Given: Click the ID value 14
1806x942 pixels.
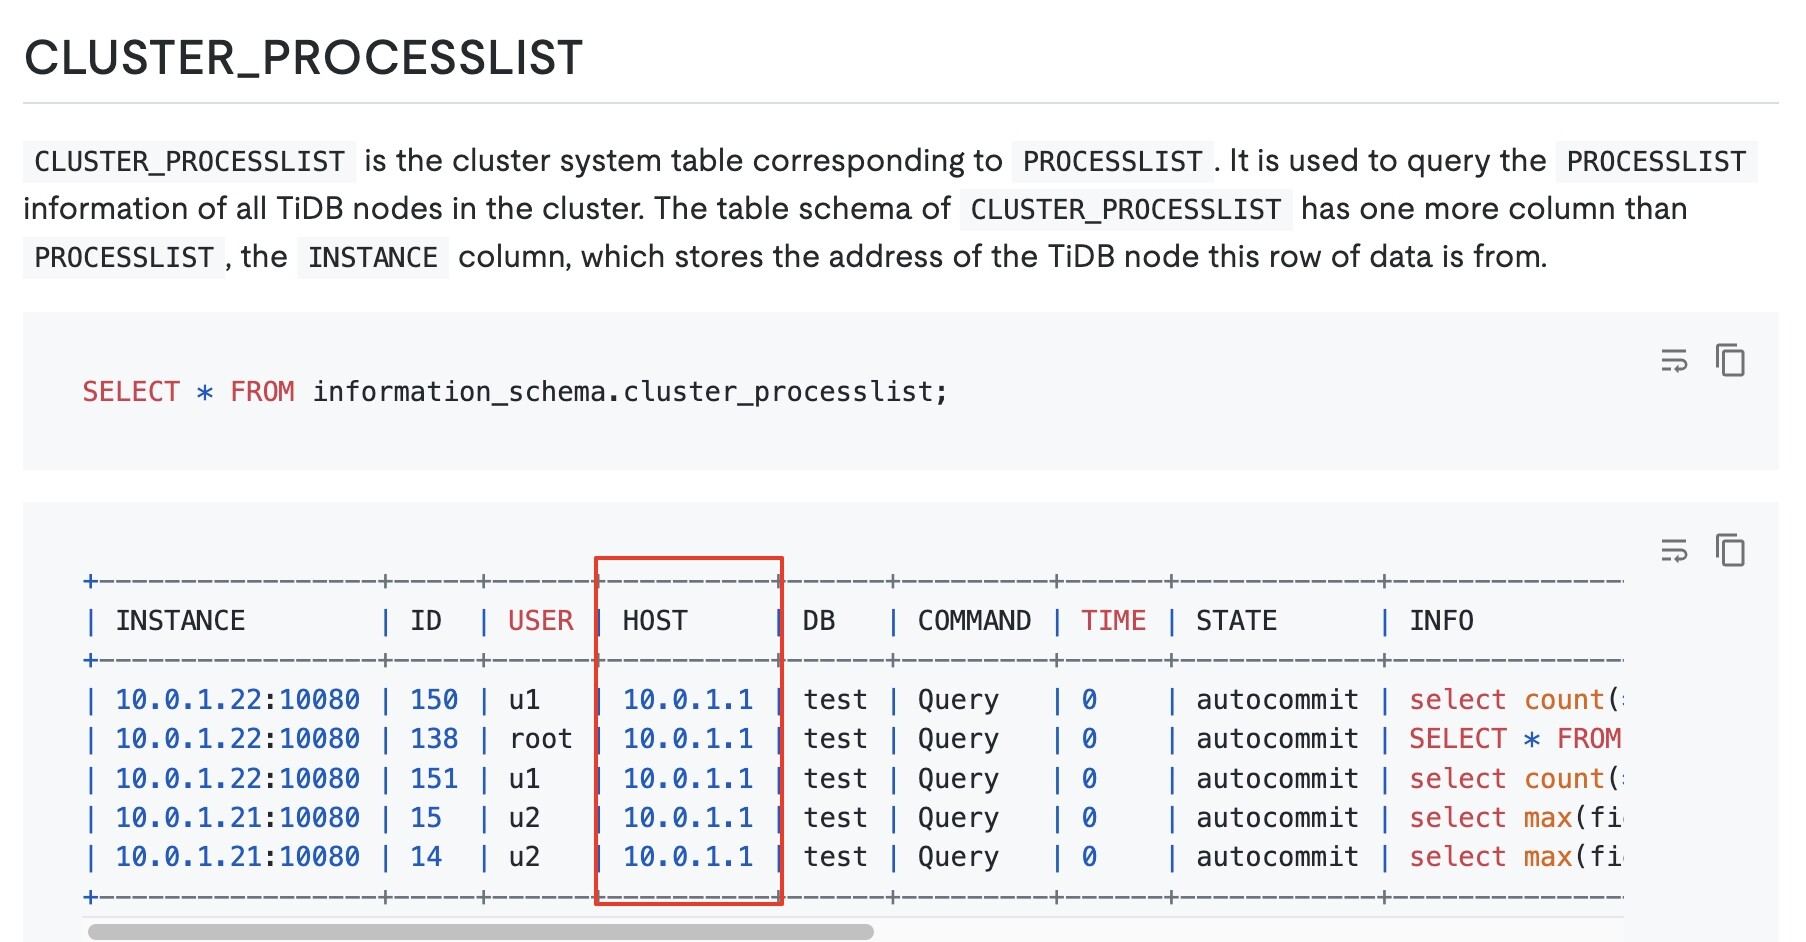Looking at the screenshot, I should (426, 857).
